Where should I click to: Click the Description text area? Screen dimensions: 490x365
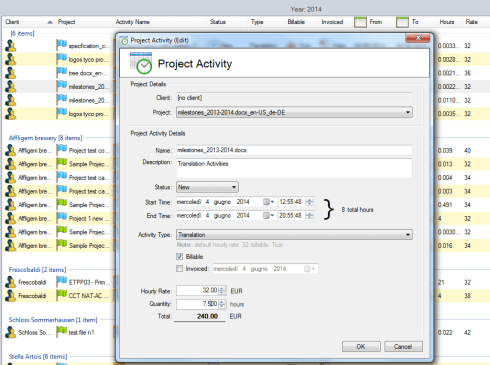tap(294, 168)
